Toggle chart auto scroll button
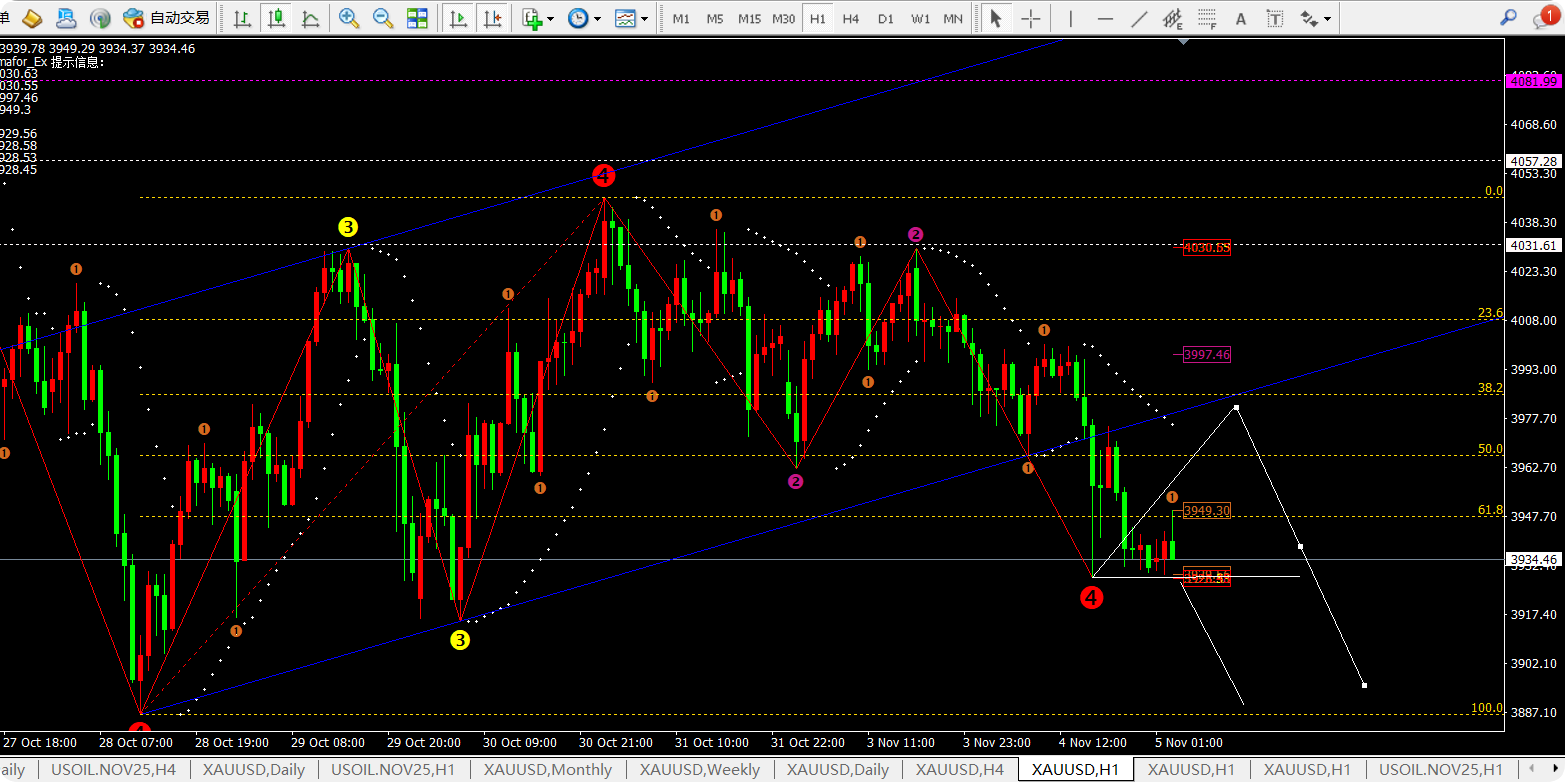Viewport: 1565px width, 782px height. click(459, 18)
